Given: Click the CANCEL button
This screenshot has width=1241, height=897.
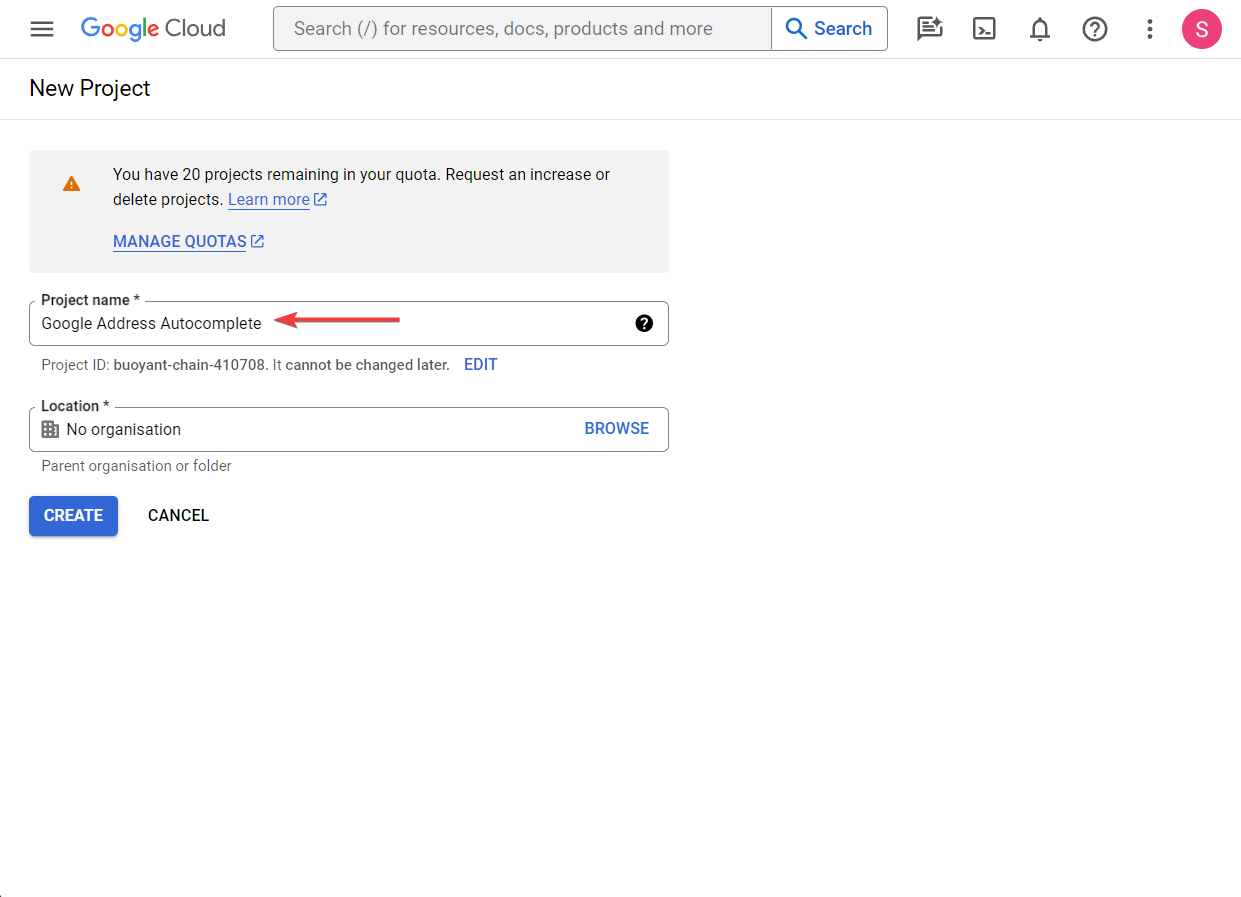Looking at the screenshot, I should click(x=178, y=516).
